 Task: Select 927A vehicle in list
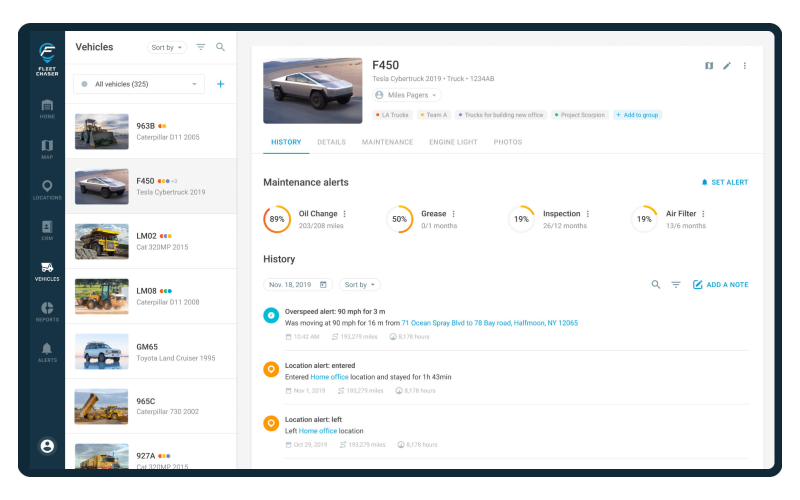click(x=151, y=453)
